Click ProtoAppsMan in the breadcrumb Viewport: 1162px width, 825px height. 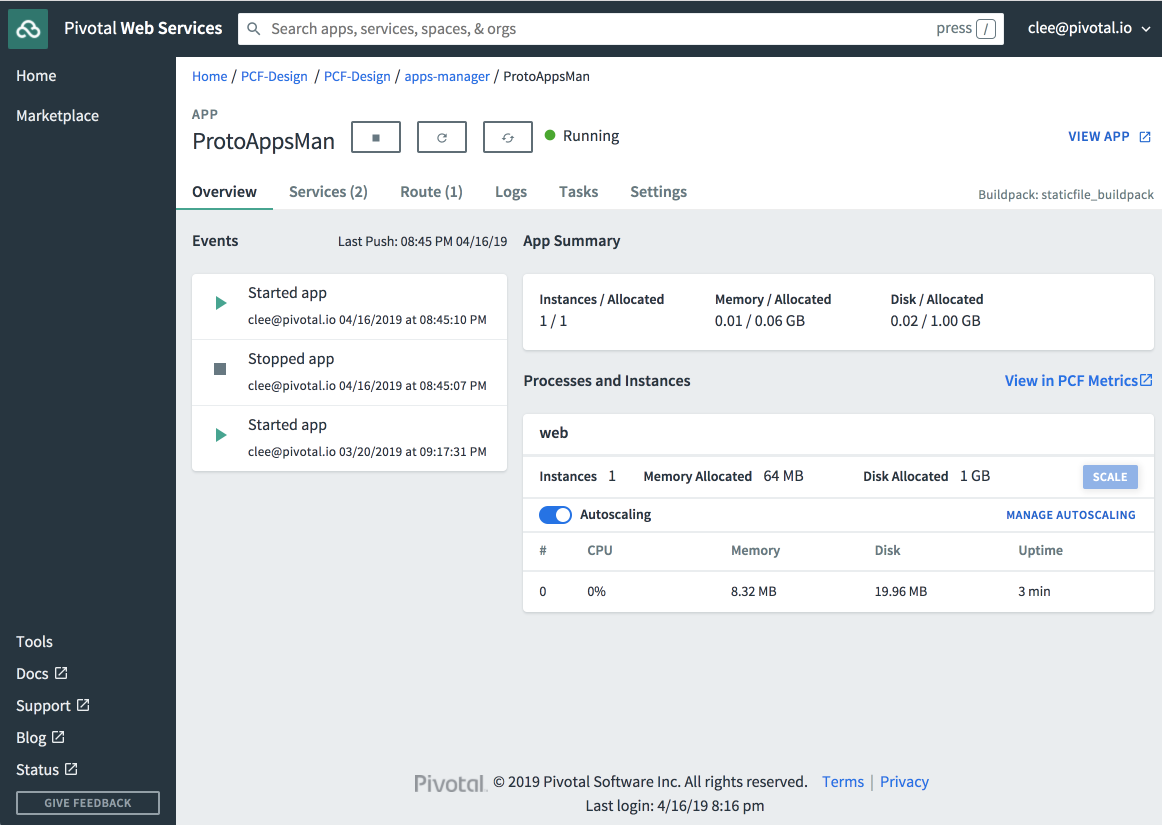pyautogui.click(x=547, y=76)
